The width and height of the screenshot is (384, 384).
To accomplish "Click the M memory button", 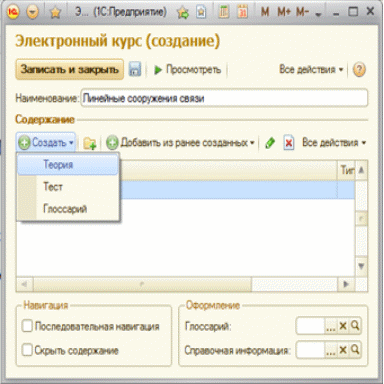I will (265, 12).
